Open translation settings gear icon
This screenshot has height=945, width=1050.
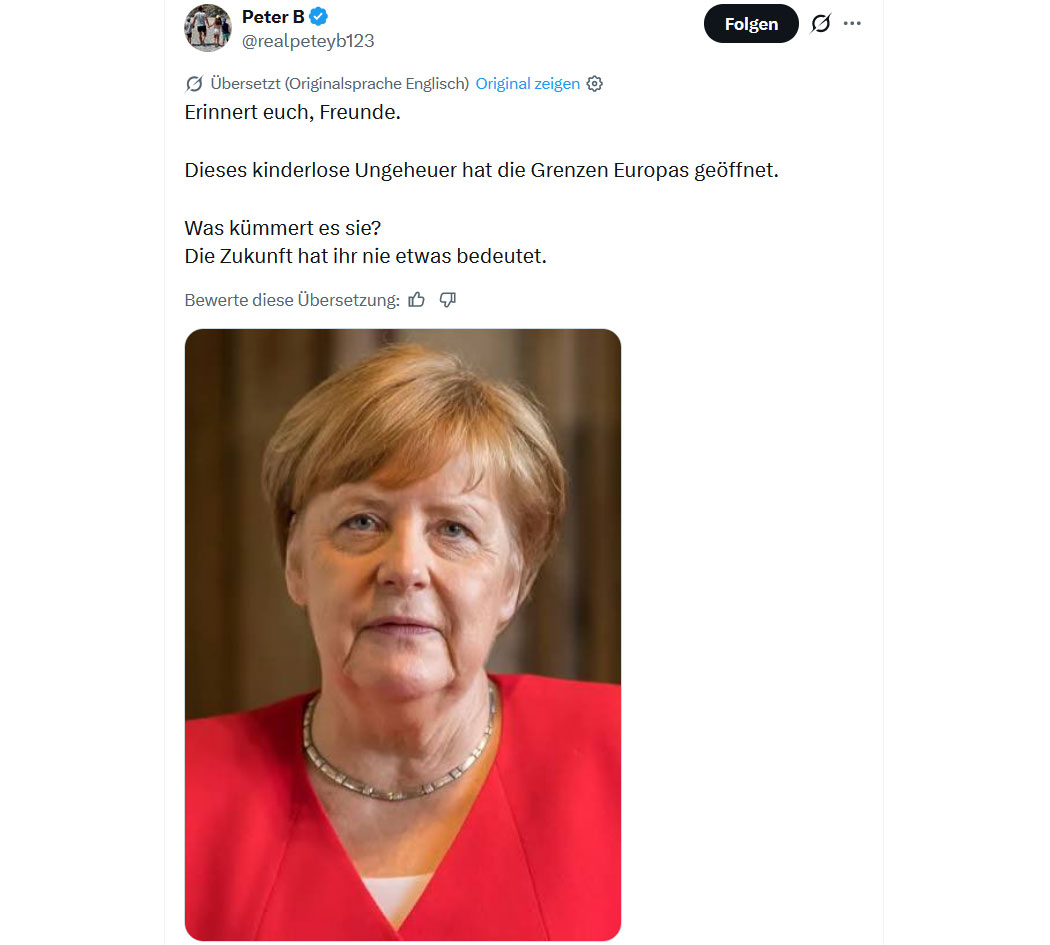pyautogui.click(x=595, y=84)
